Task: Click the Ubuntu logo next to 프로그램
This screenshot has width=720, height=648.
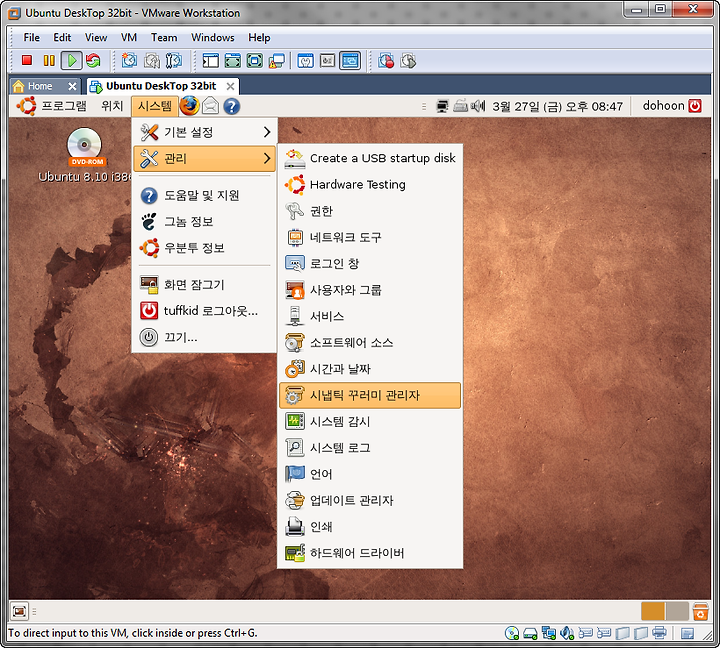Action: coord(26,106)
